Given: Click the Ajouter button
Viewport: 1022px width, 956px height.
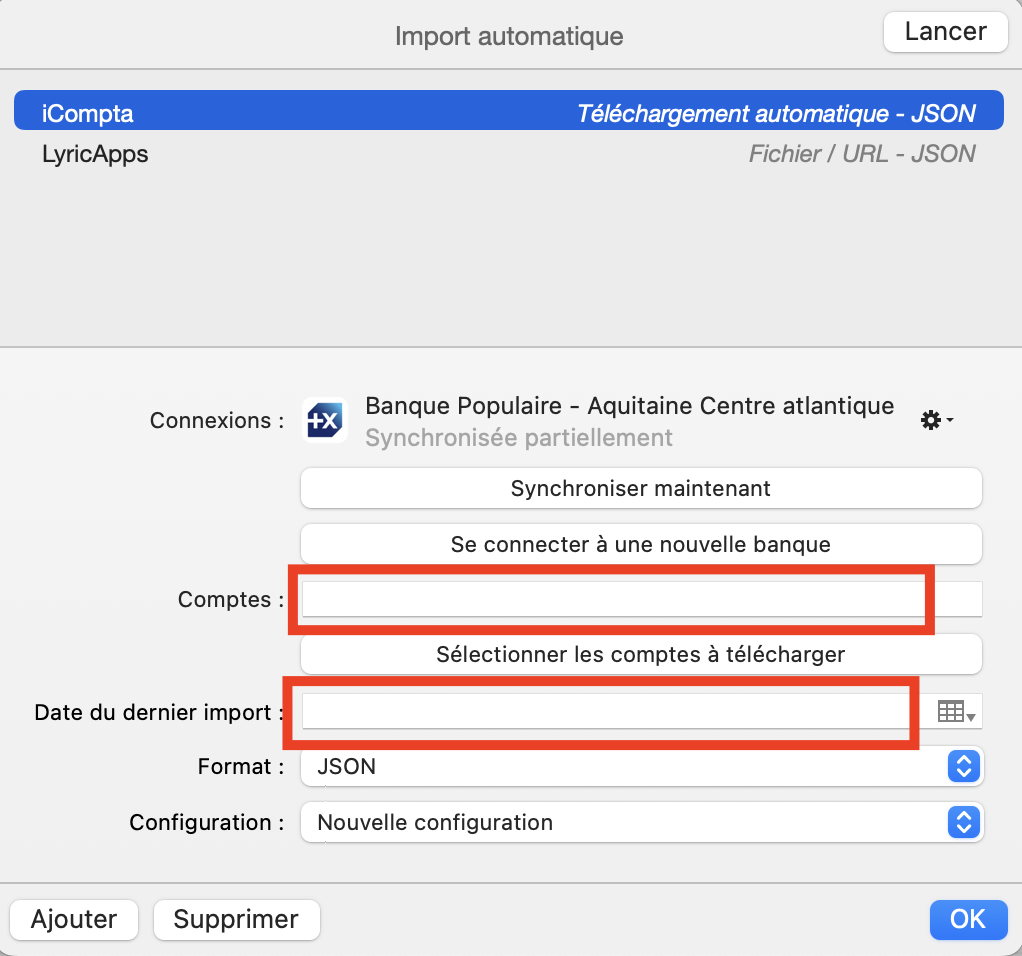Looking at the screenshot, I should [74, 920].
